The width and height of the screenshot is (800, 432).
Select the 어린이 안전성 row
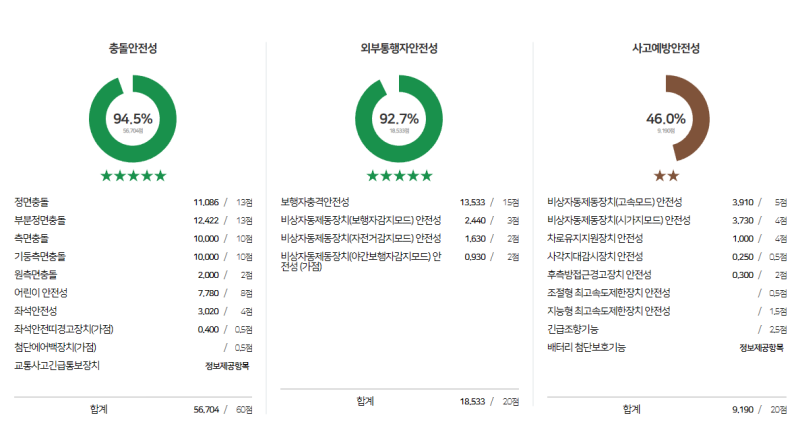41,292
